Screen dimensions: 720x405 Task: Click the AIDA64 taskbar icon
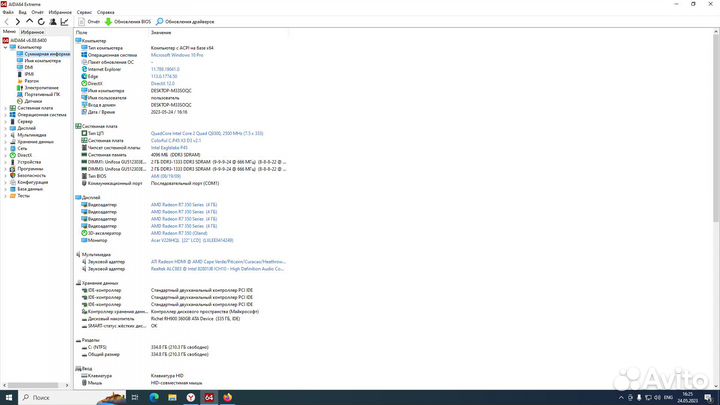tap(209, 398)
